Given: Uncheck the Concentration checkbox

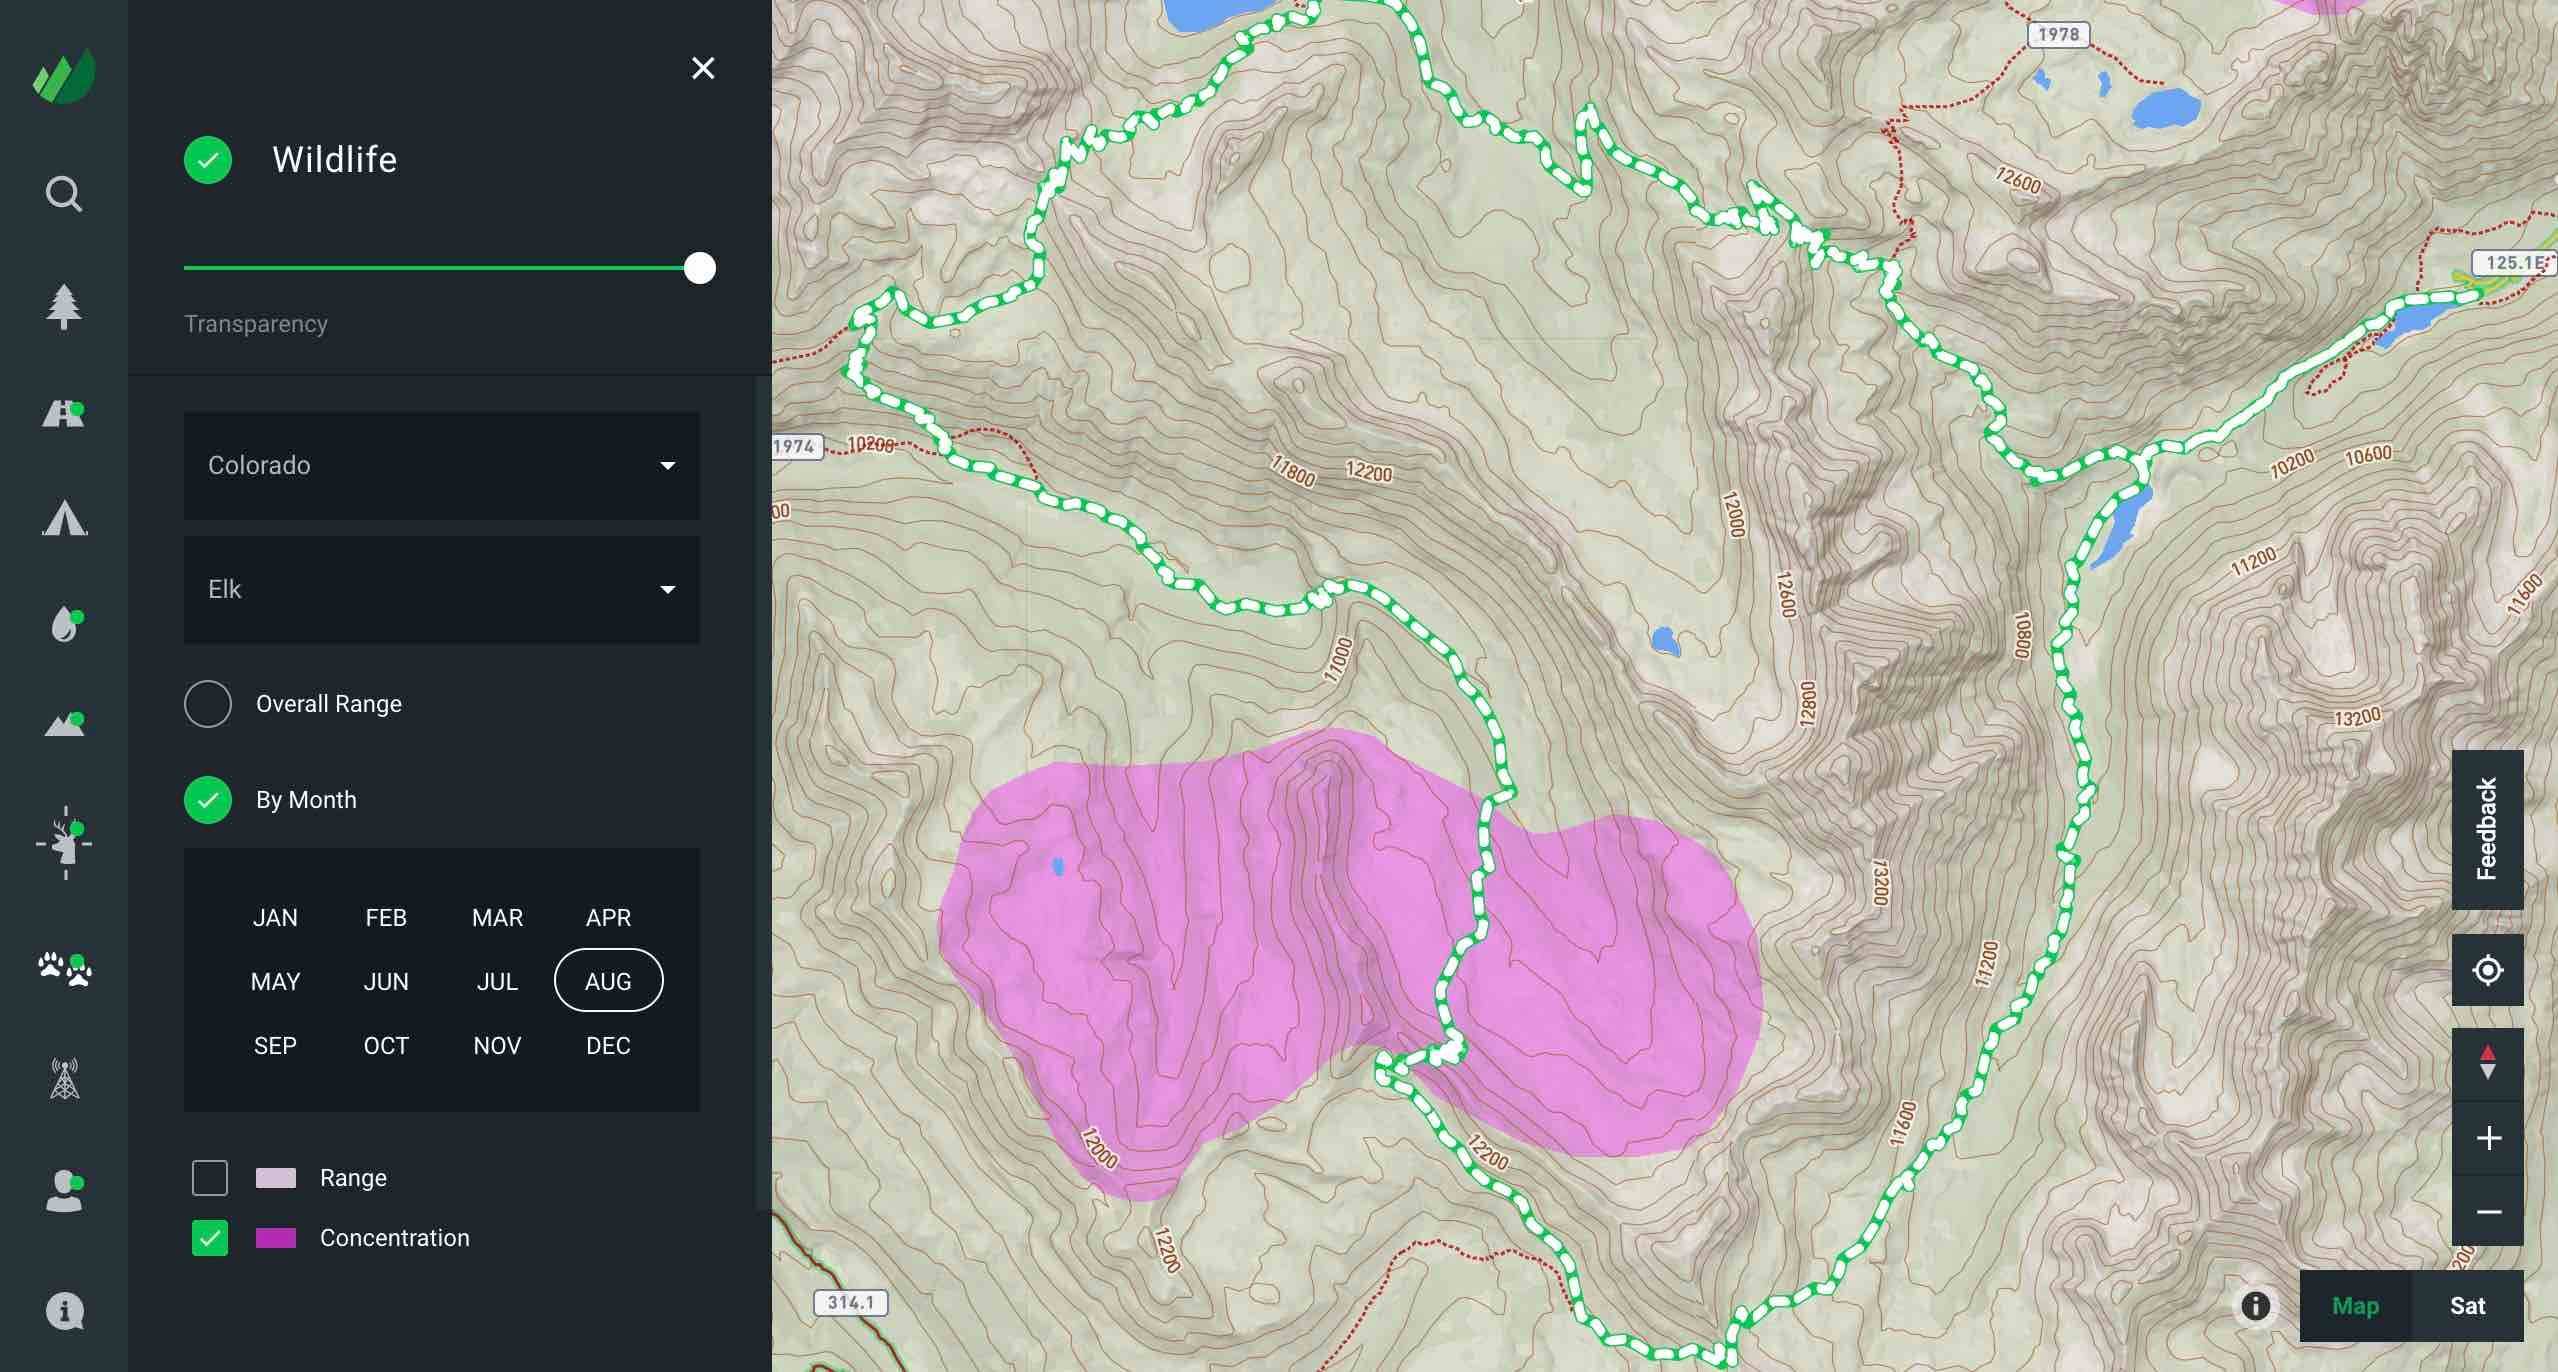Looking at the screenshot, I should click(x=210, y=1238).
